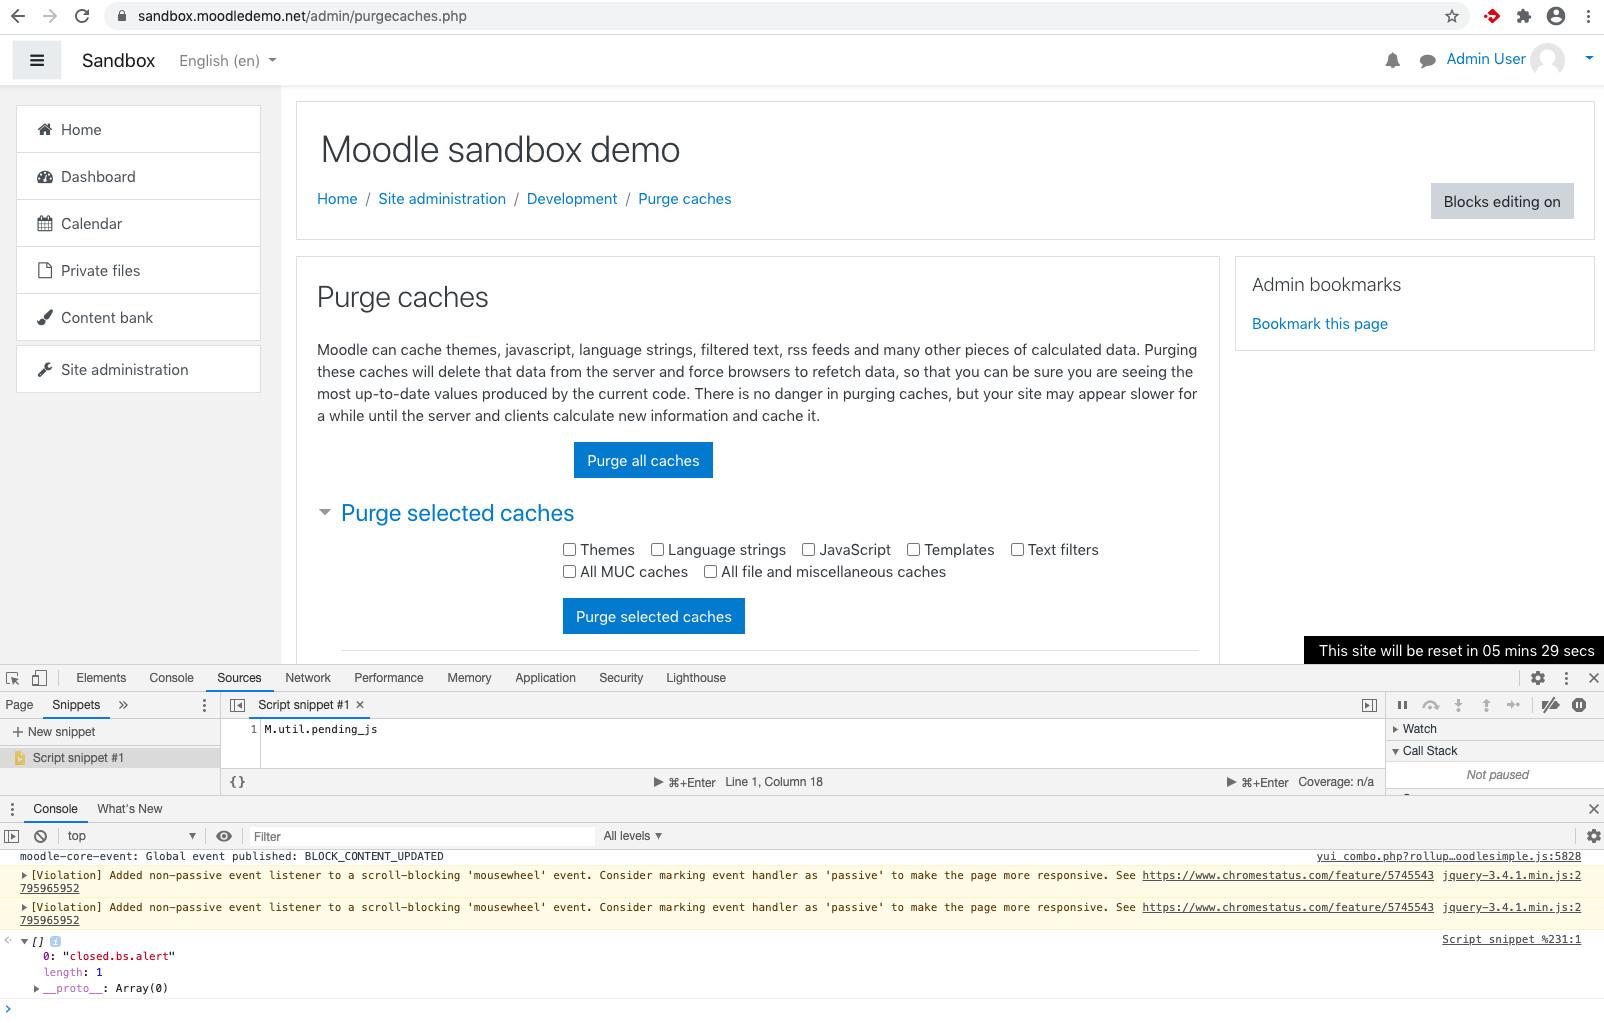Viewport: 1604px width, 1023px height.
Task: Open the Performance tab
Action: click(389, 678)
